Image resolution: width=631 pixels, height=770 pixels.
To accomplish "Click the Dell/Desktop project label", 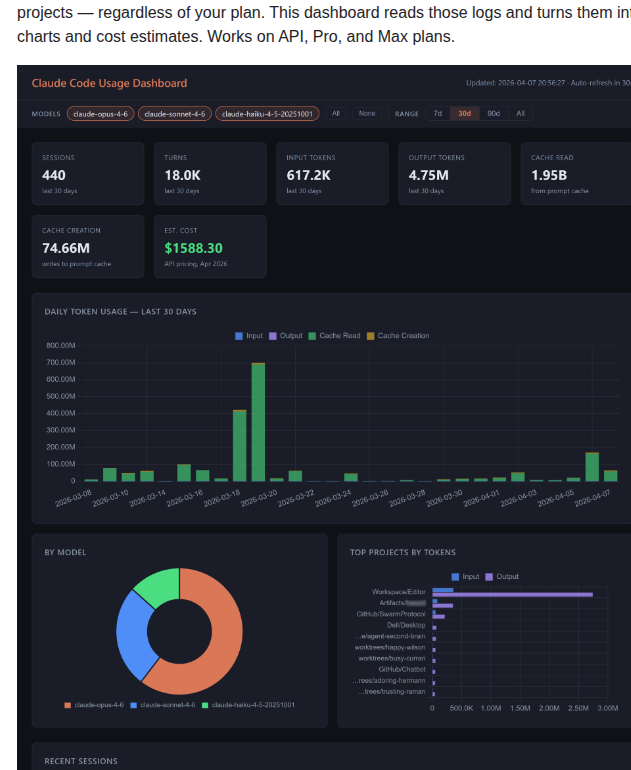I will click(406, 625).
